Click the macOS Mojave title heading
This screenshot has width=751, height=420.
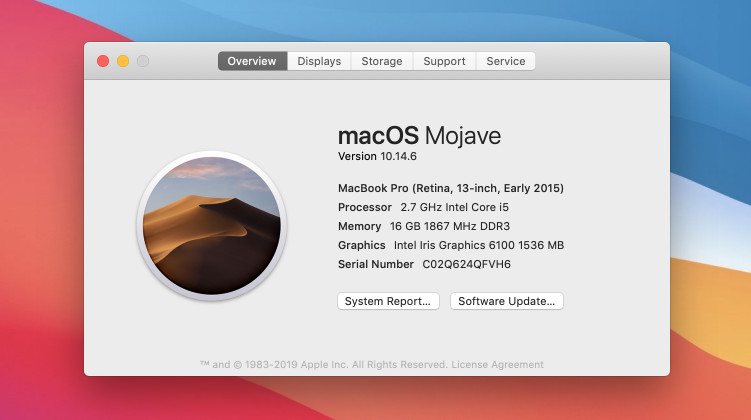click(419, 135)
